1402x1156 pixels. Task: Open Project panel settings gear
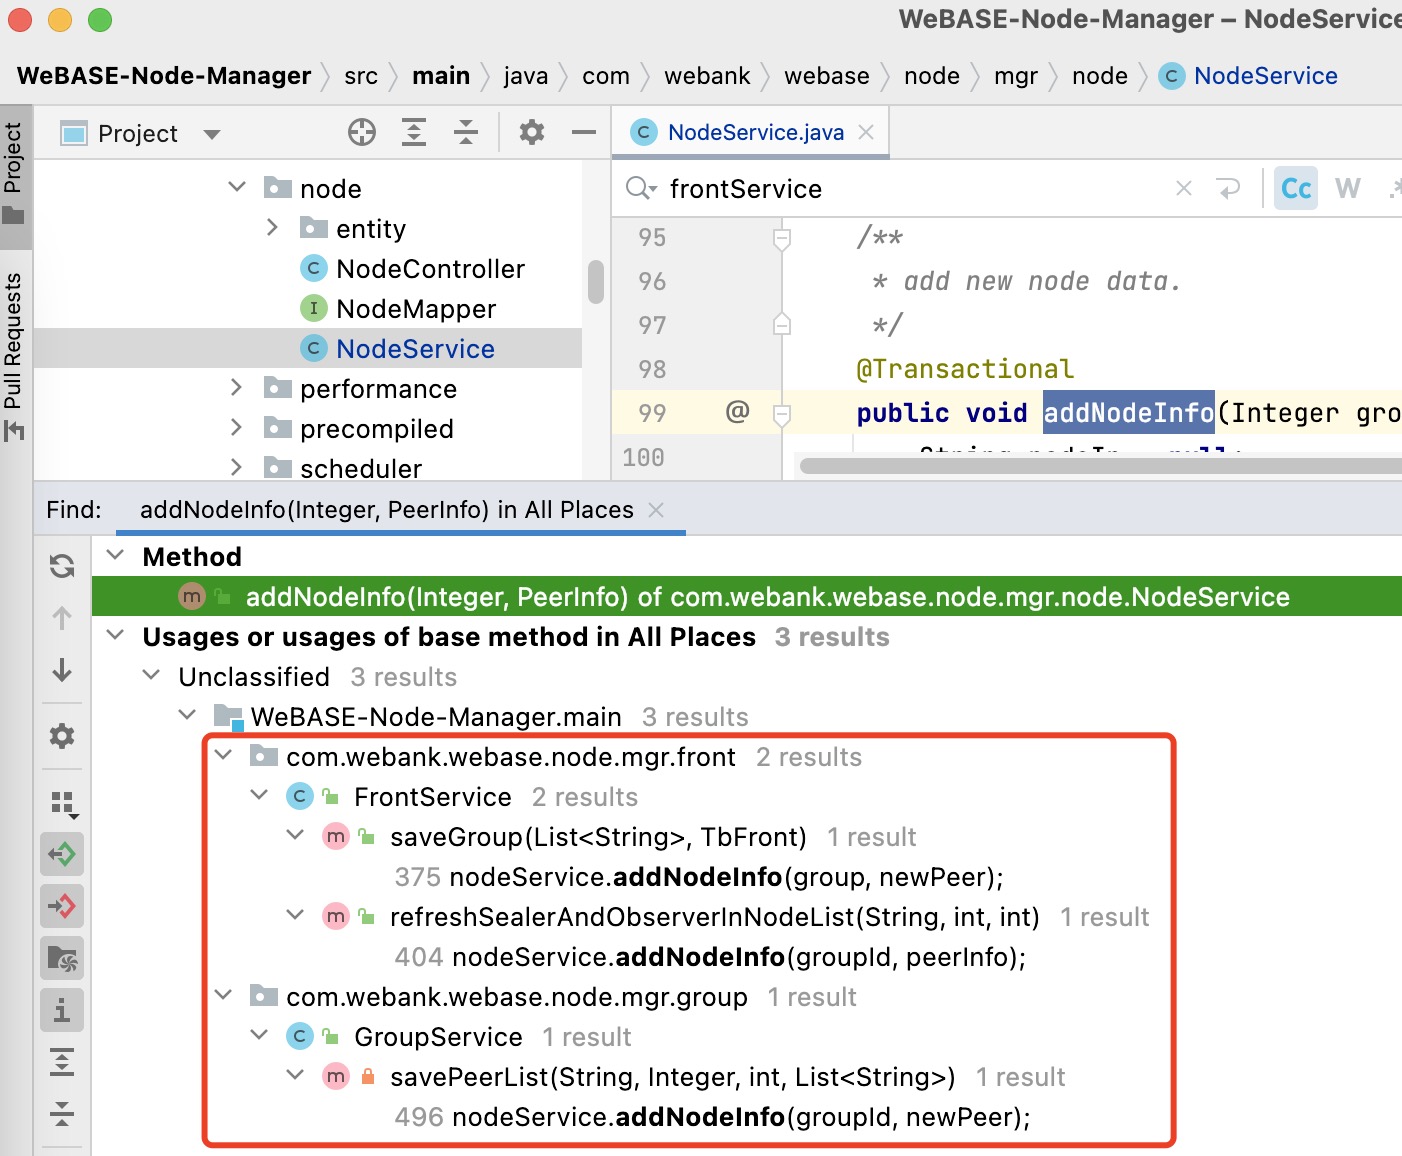tap(532, 132)
